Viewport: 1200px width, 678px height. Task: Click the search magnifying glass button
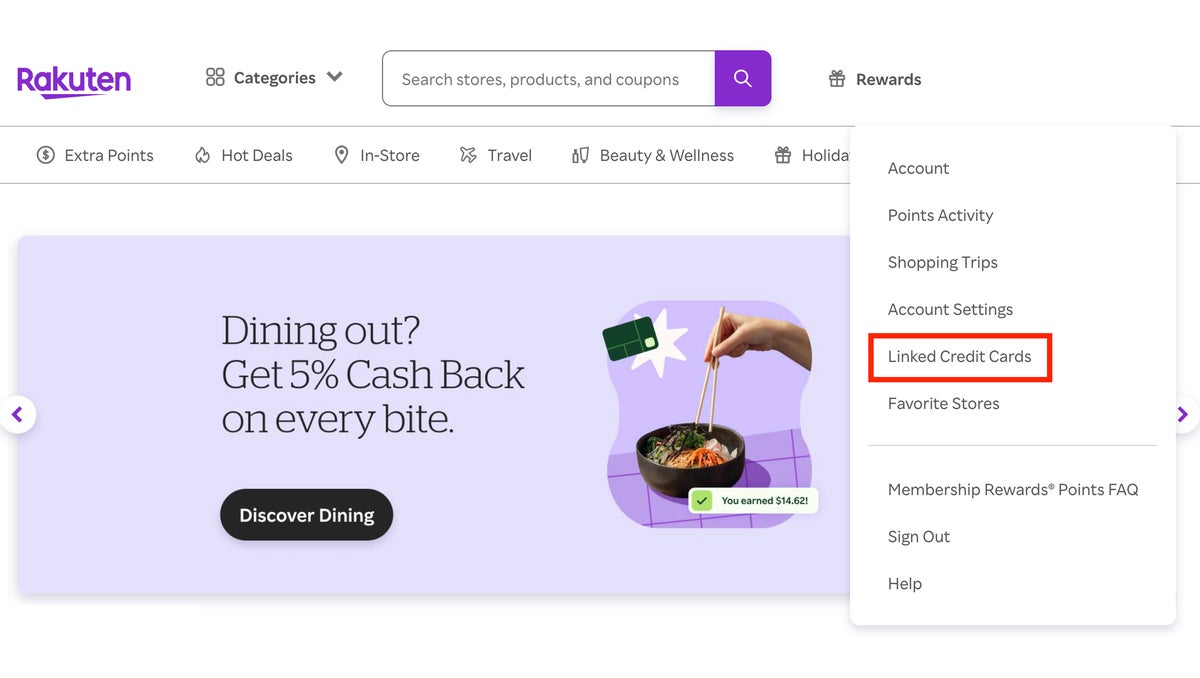[743, 78]
